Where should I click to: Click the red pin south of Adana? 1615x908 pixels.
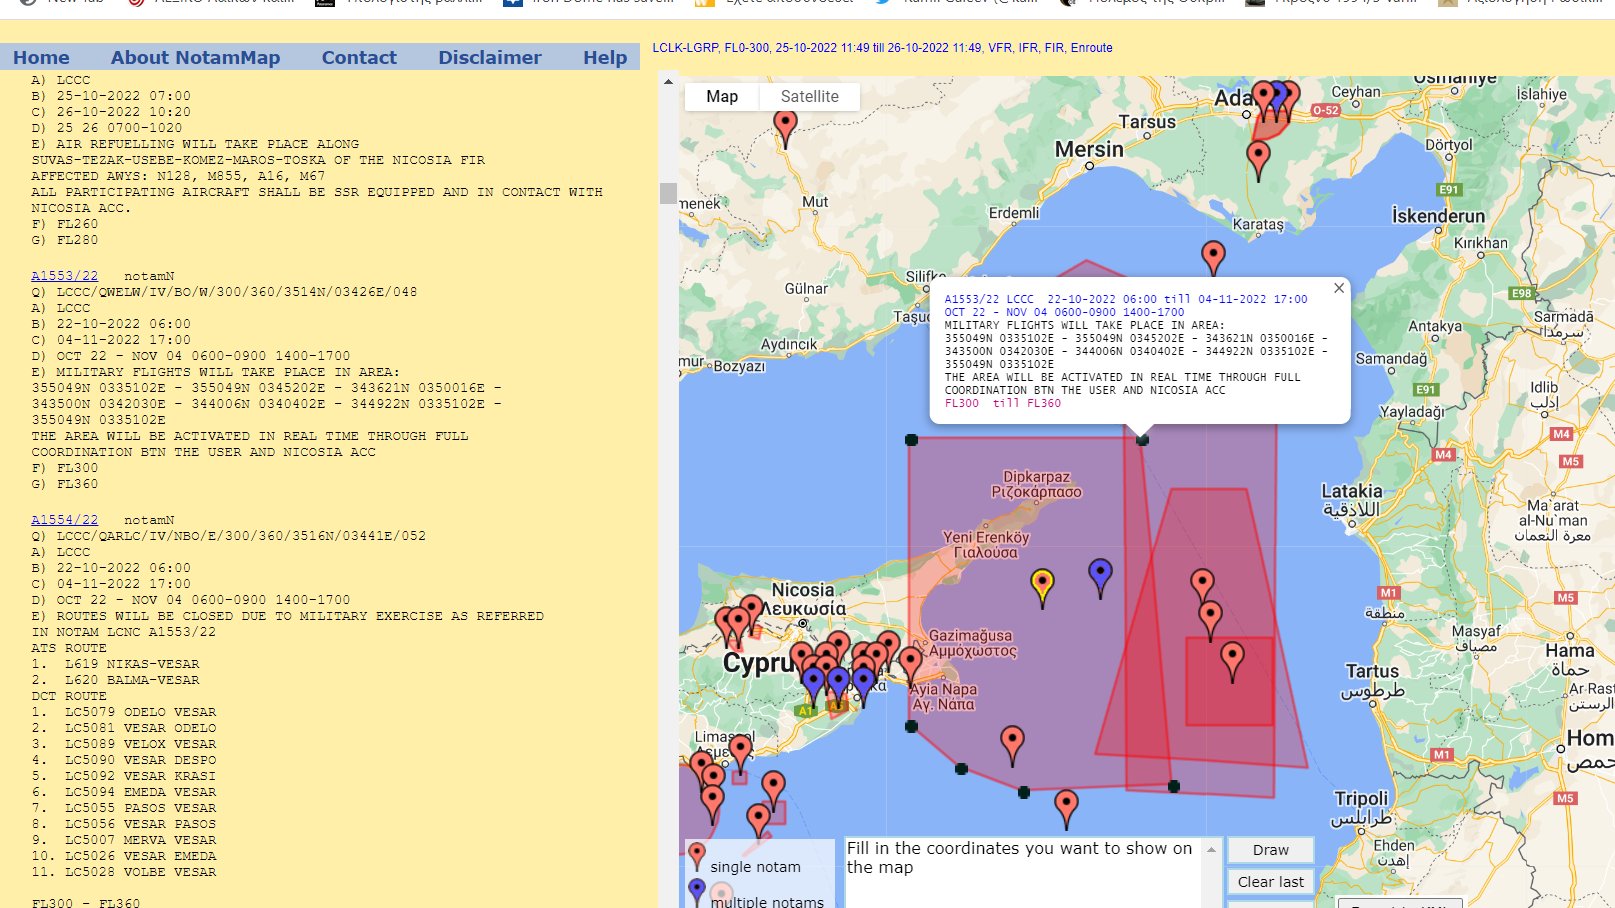coord(1258,160)
